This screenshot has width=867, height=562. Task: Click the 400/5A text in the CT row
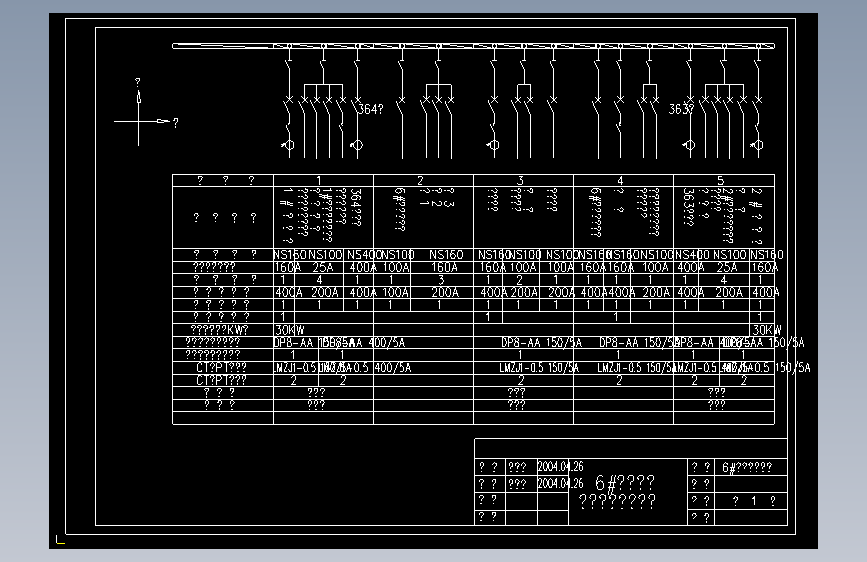(393, 368)
